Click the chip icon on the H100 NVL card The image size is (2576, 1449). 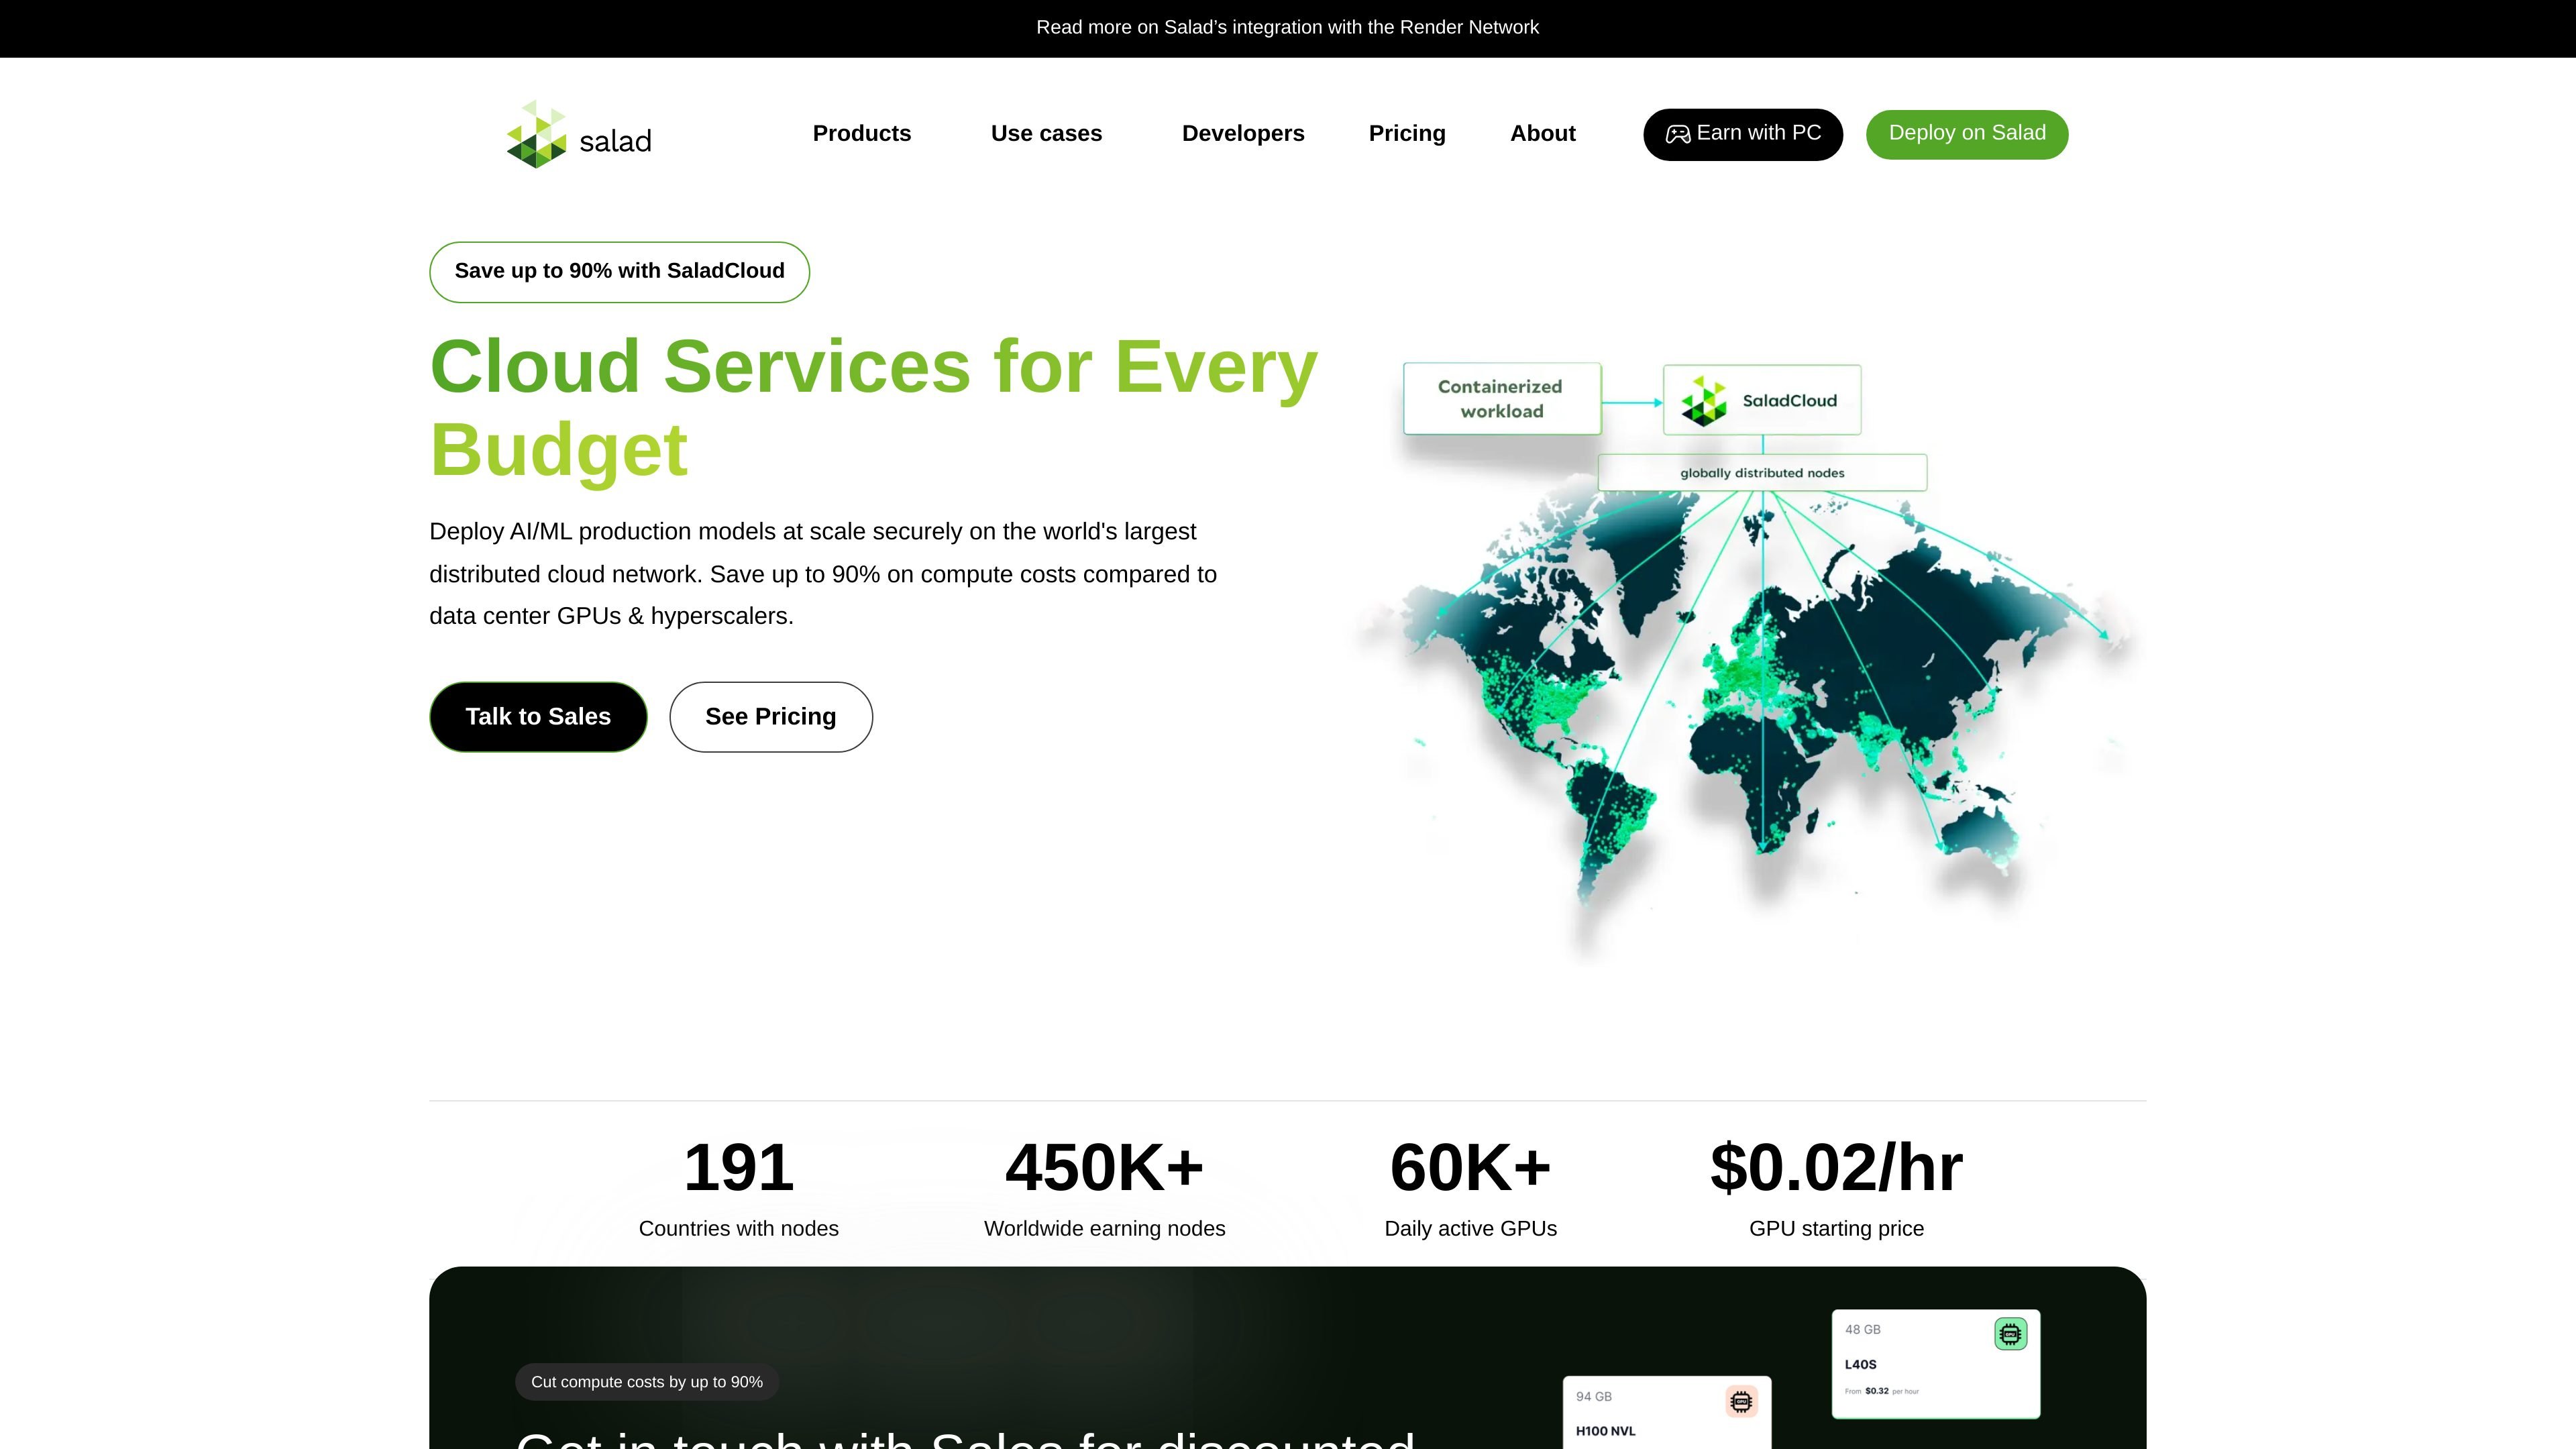[1741, 1402]
